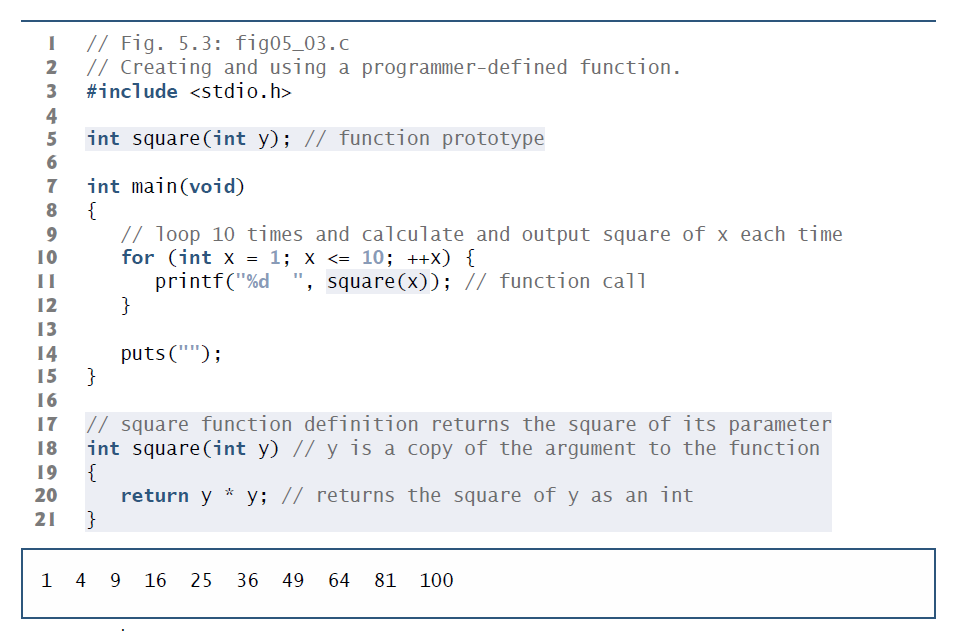The width and height of the screenshot is (955, 631).
Task: Click the void keyword in main's parameter list
Action: [212, 186]
